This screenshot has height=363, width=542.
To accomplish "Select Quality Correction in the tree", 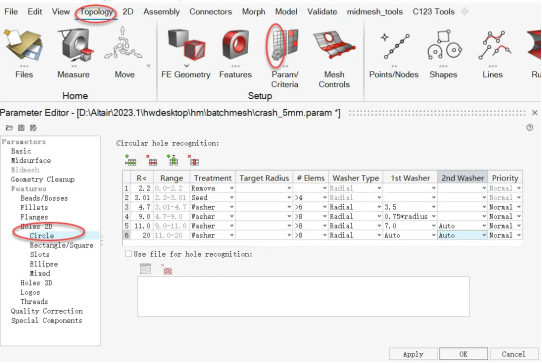I will (47, 311).
